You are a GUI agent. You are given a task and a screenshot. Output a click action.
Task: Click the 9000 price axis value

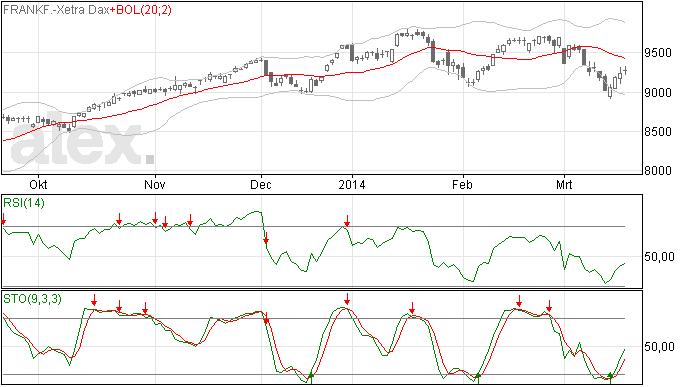point(658,92)
